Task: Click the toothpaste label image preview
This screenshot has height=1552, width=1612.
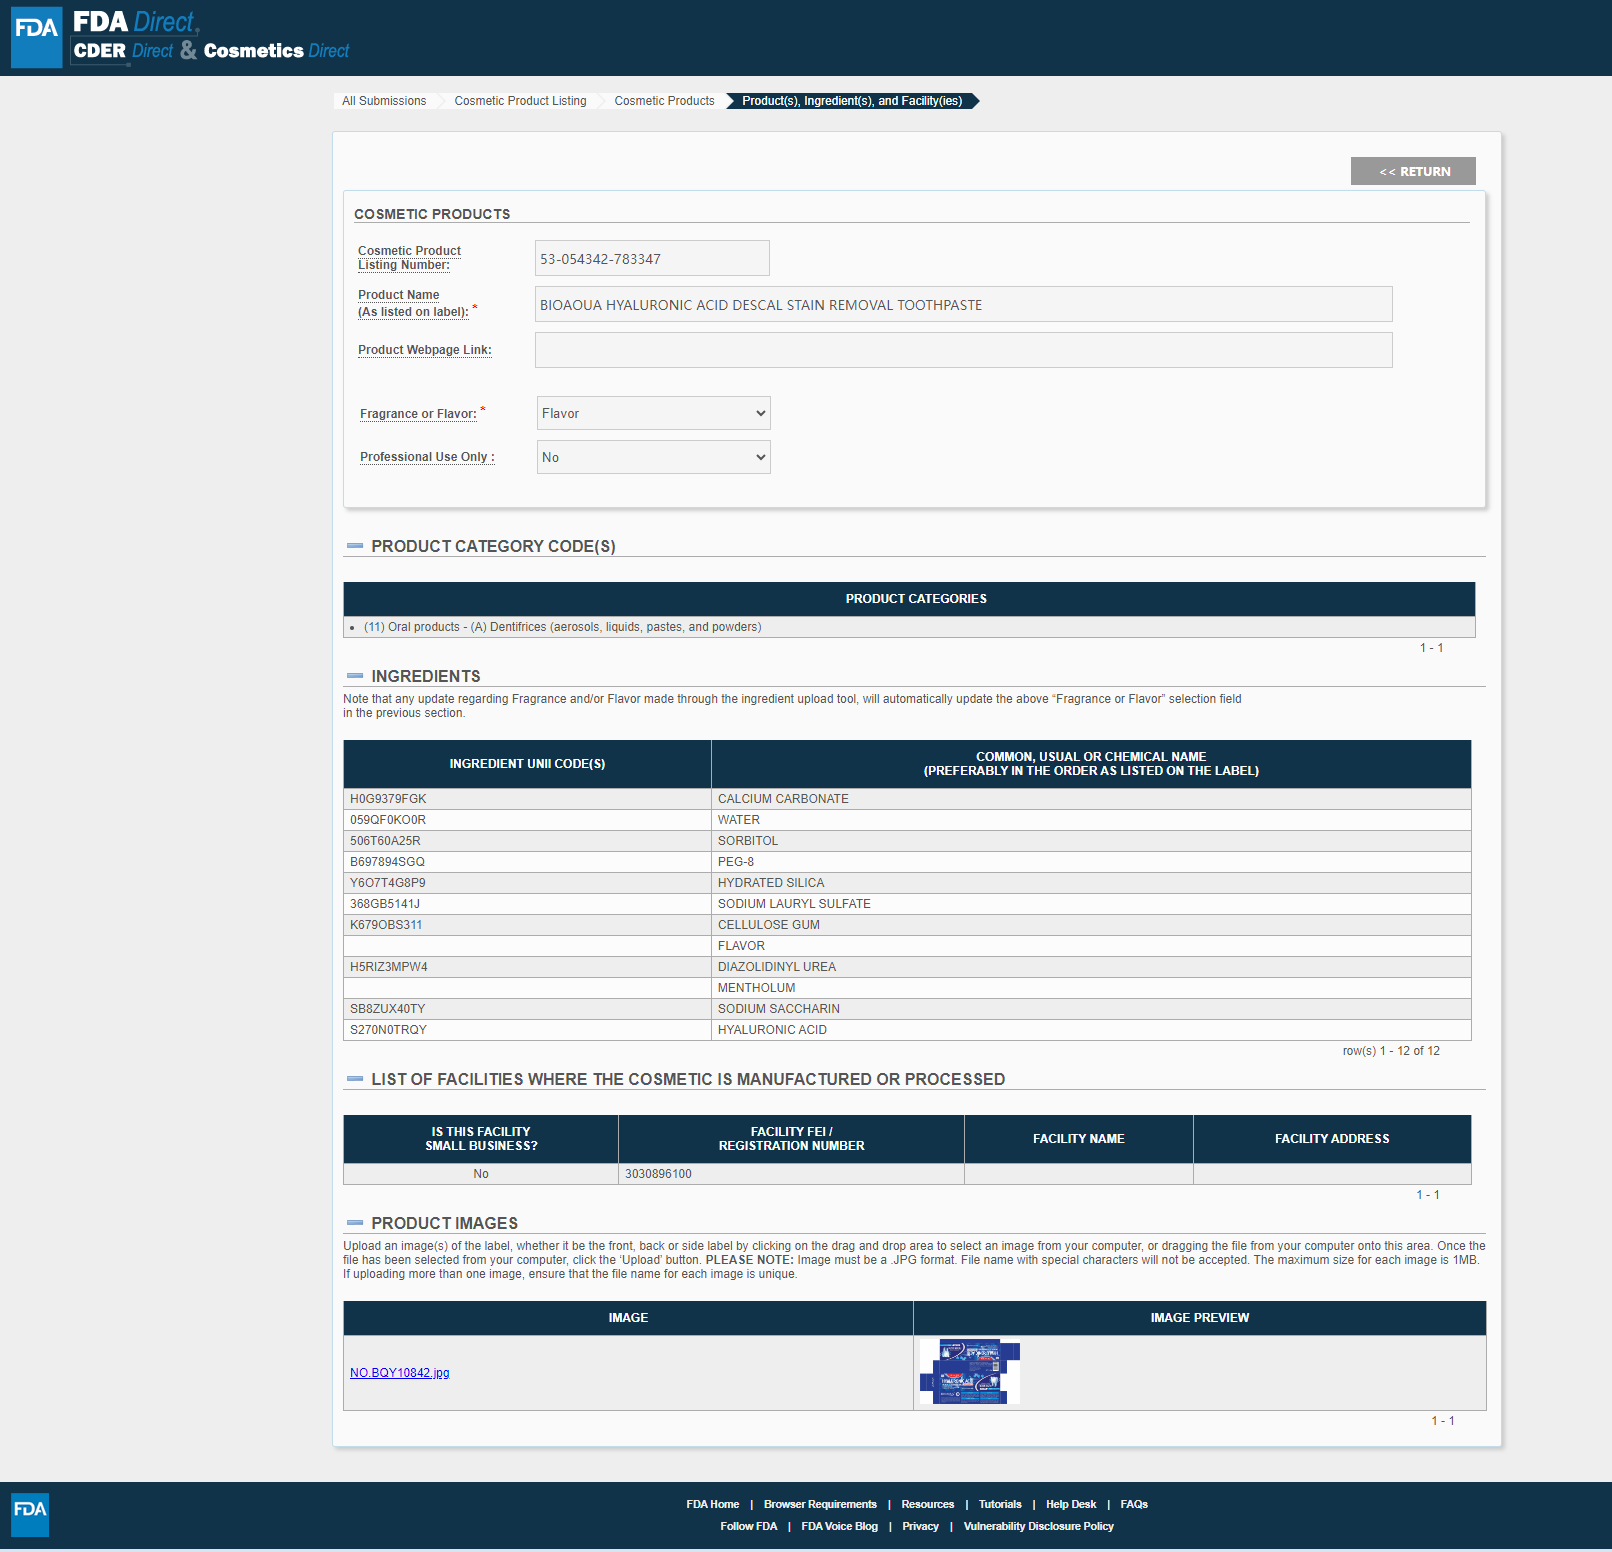Action: 969,1372
